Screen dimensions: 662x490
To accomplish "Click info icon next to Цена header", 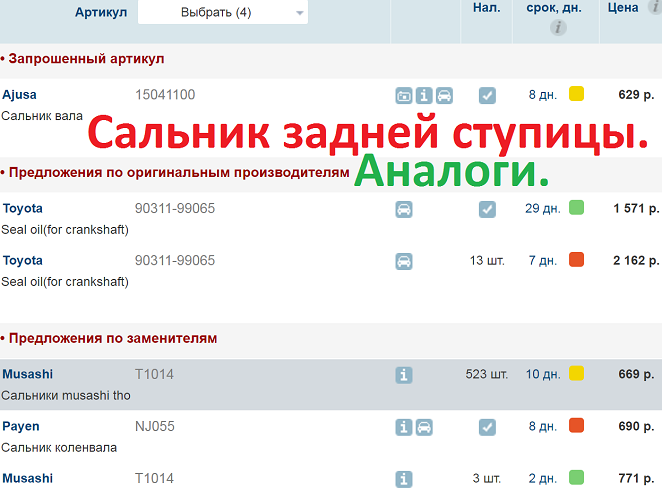I will 655,7.
